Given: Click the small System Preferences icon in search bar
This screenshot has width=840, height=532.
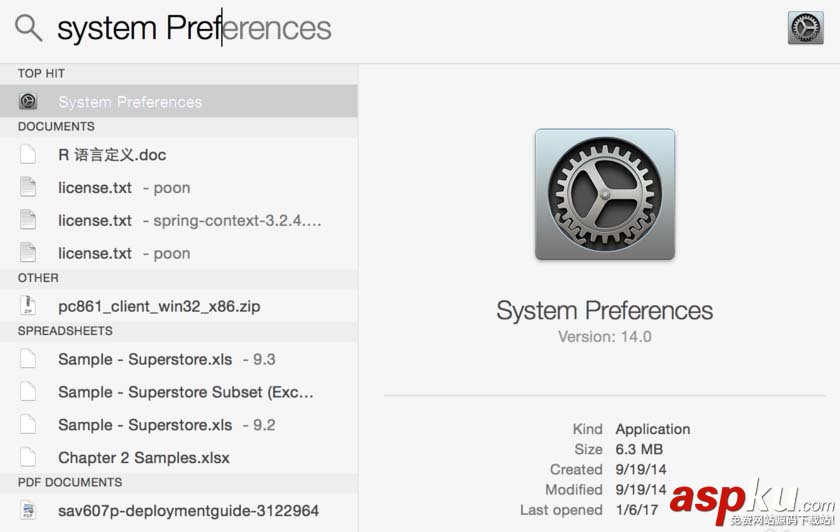Looking at the screenshot, I should 805,28.
